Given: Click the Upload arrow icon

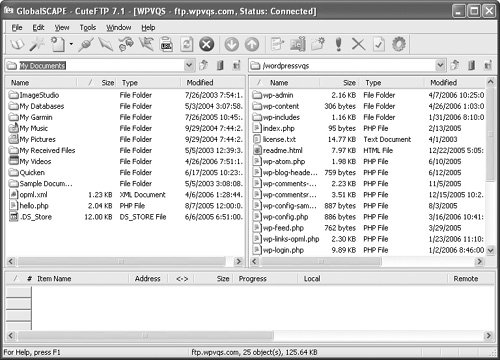Looking at the screenshot, I should [x=252, y=44].
